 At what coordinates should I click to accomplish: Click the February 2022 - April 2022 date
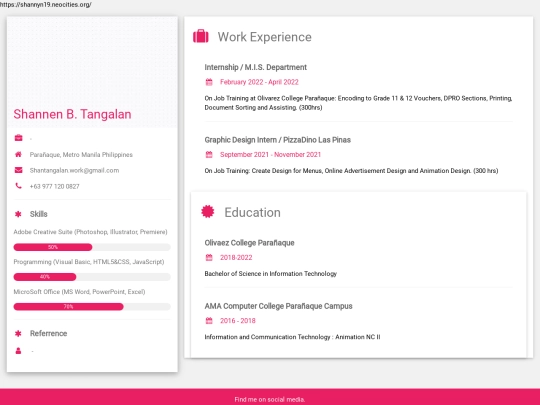[259, 82]
